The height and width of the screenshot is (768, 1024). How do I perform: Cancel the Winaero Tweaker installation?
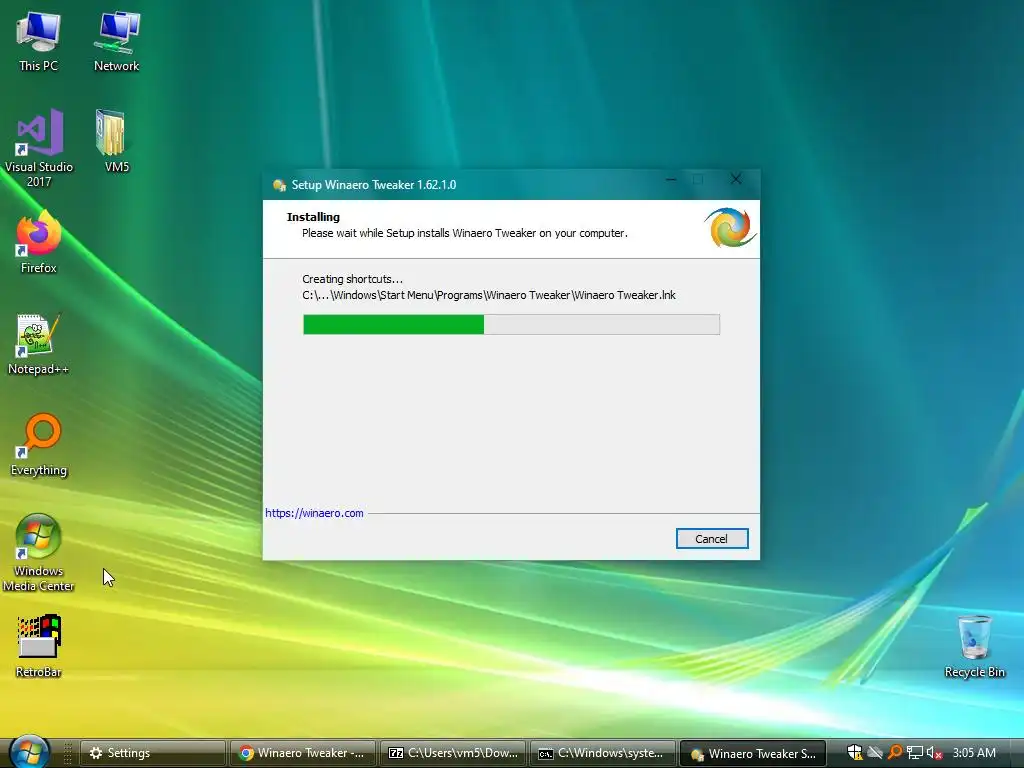click(x=711, y=539)
